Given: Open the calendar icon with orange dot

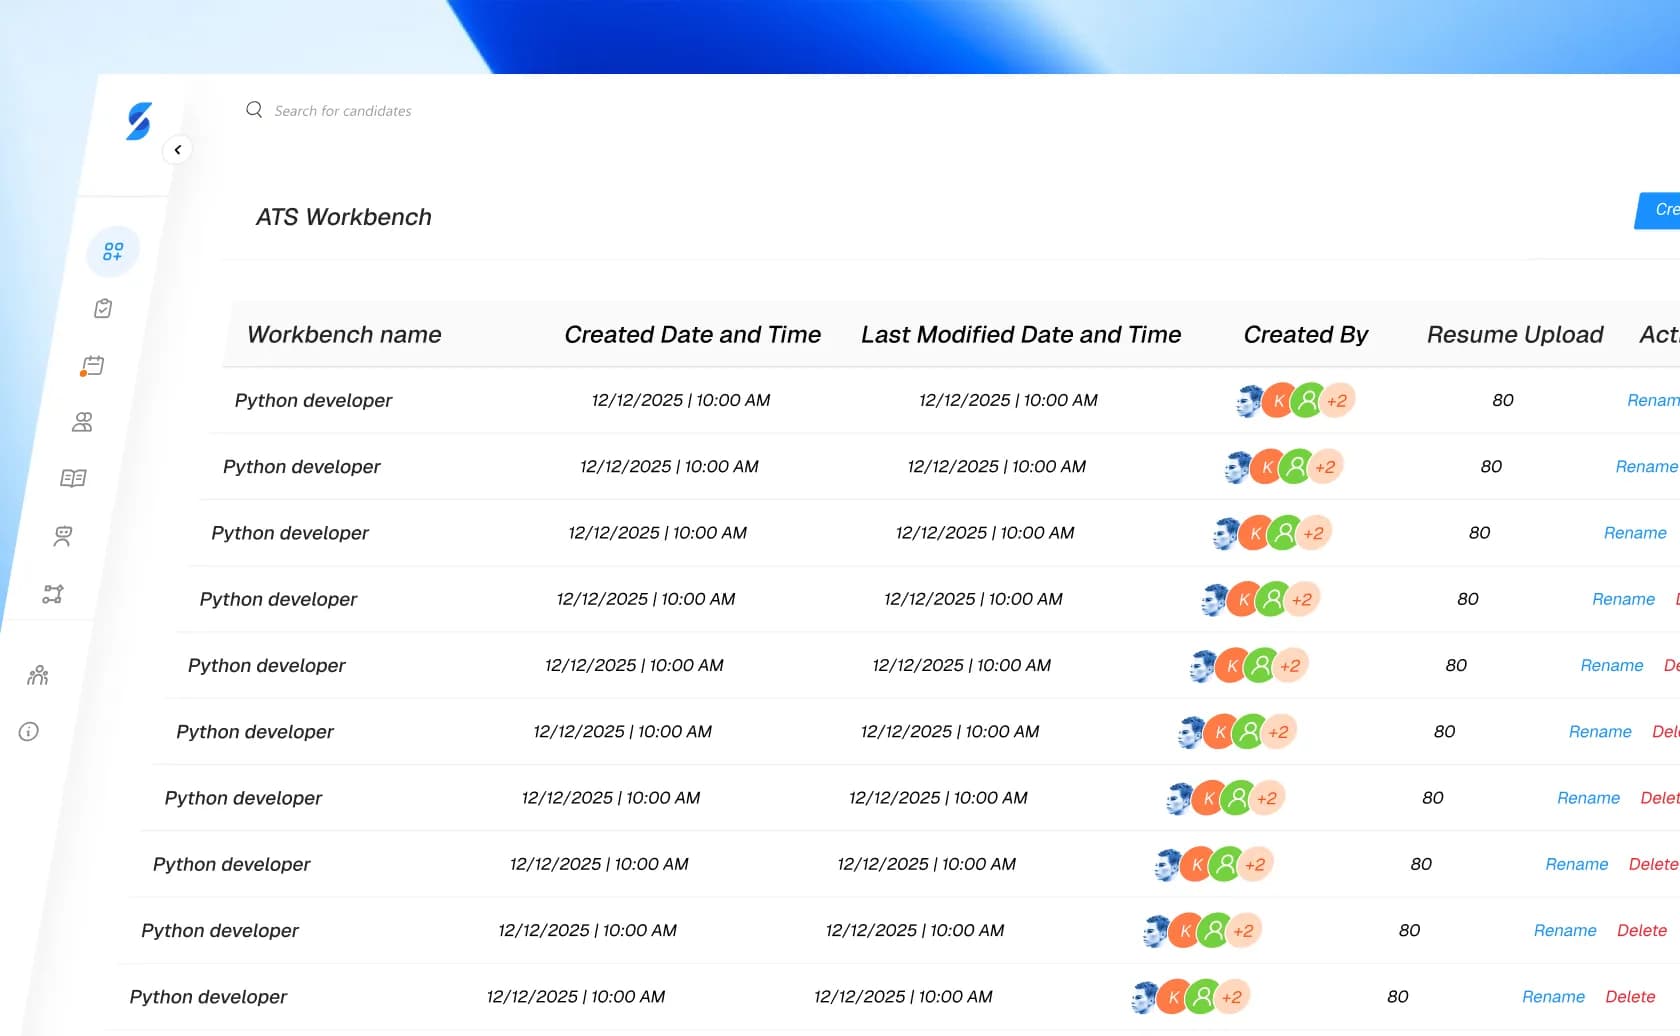Looking at the screenshot, I should pos(92,366).
